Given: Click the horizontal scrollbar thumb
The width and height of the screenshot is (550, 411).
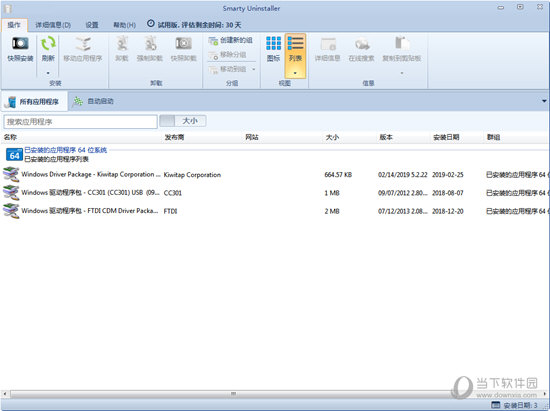Looking at the screenshot, I should [233, 394].
